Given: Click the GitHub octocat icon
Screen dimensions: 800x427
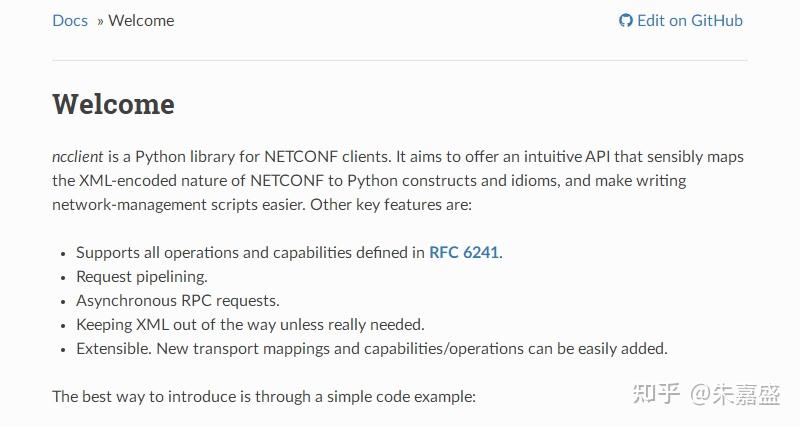Looking at the screenshot, I should pyautogui.click(x=626, y=20).
